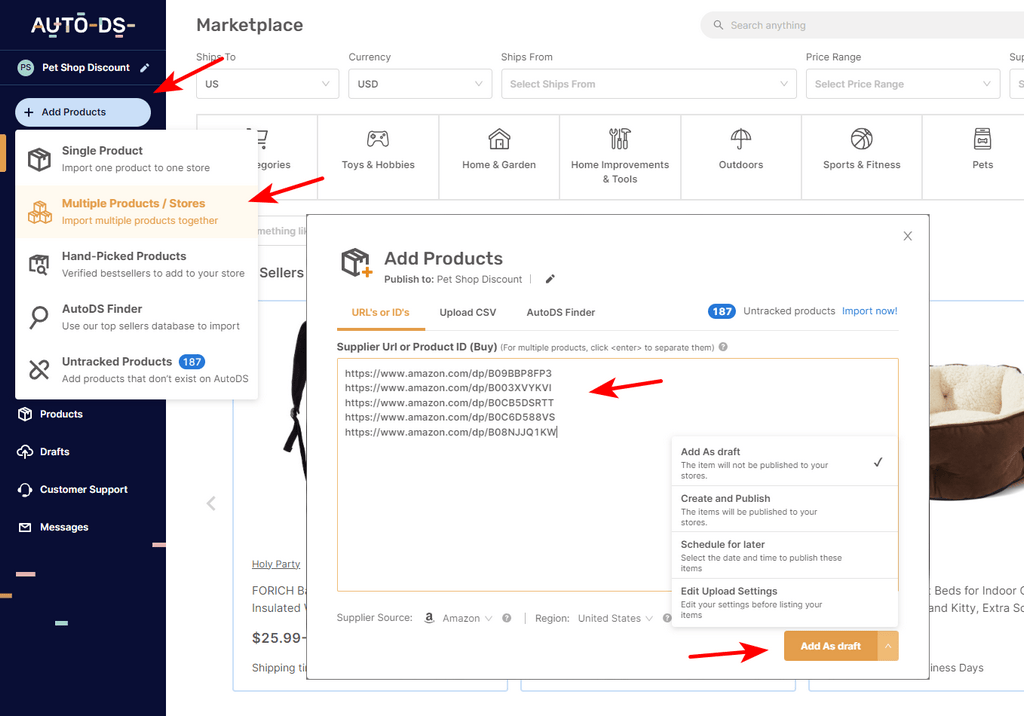Image resolution: width=1024 pixels, height=716 pixels.
Task: Select the Toys & Hobbies category icon
Action: (x=378, y=138)
